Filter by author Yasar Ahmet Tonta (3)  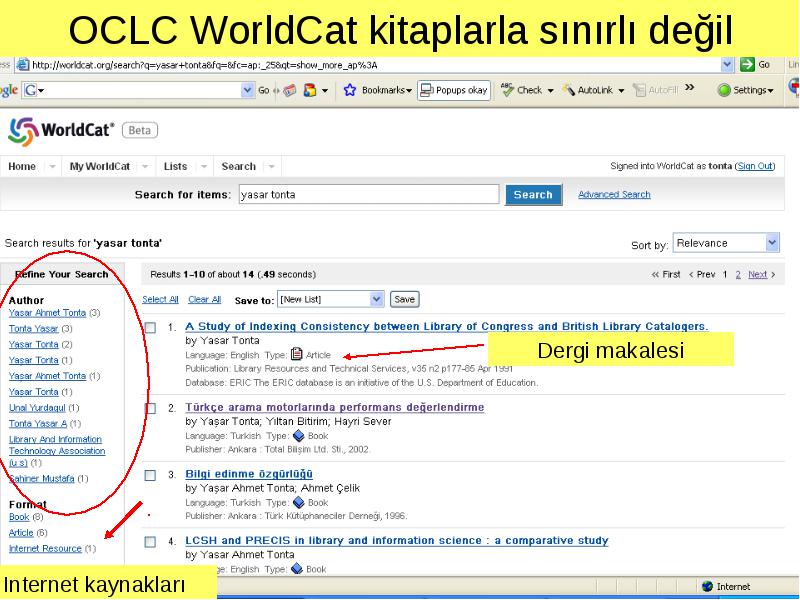pos(47,313)
